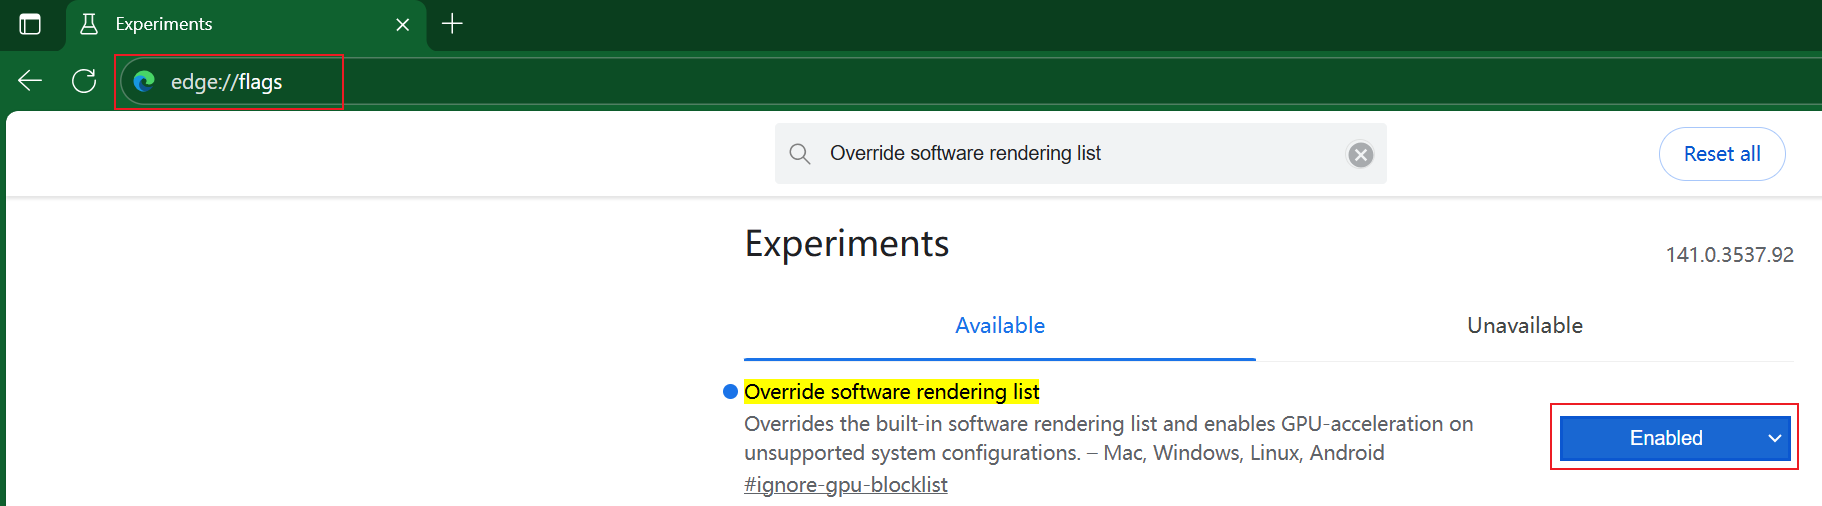Open the #ignore-gpu-blocklist link

click(x=846, y=485)
